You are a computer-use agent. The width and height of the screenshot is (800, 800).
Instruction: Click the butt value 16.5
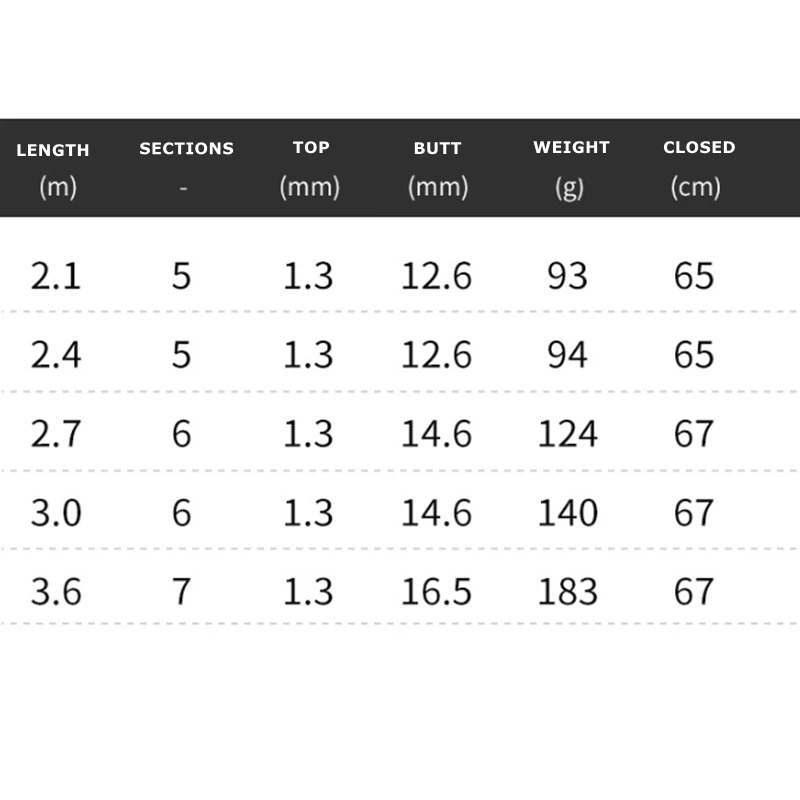(x=436, y=591)
